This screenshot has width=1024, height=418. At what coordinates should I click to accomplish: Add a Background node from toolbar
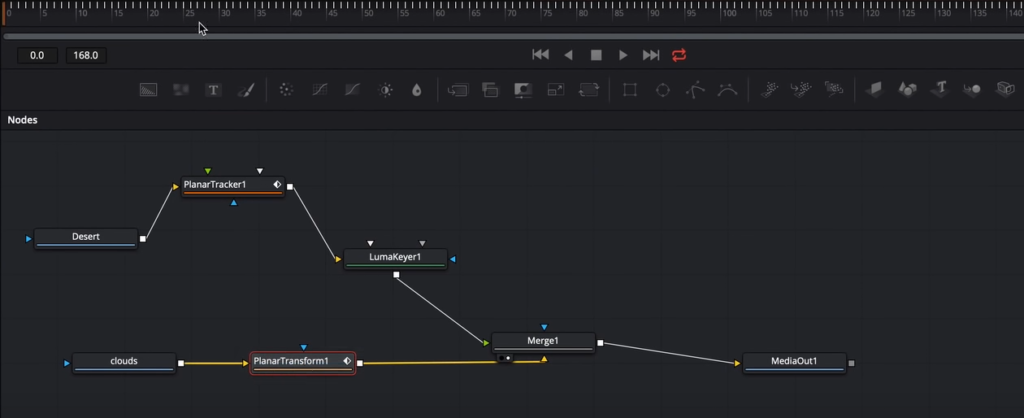[148, 90]
